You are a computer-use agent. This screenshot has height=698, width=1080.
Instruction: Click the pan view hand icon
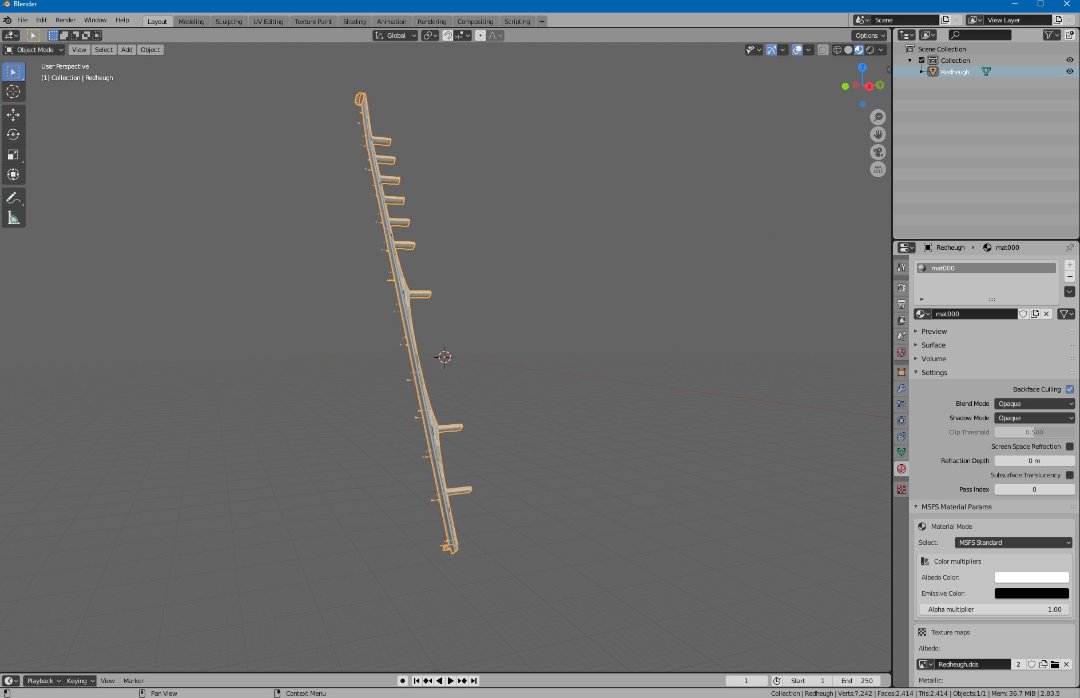[x=878, y=134]
